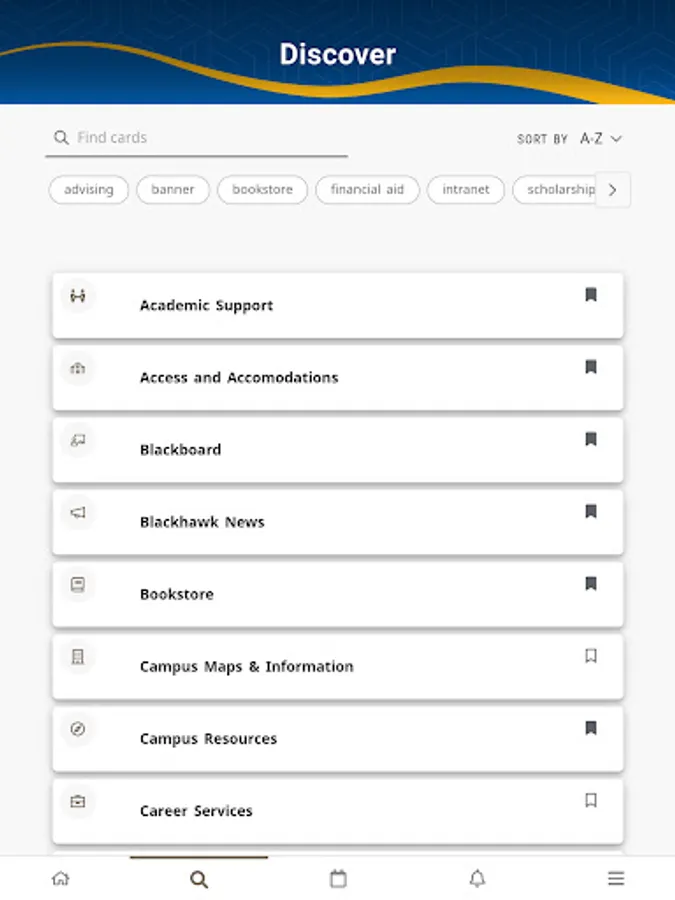675x900 pixels.
Task: Open Access and Accomodations card
Action: tap(338, 378)
